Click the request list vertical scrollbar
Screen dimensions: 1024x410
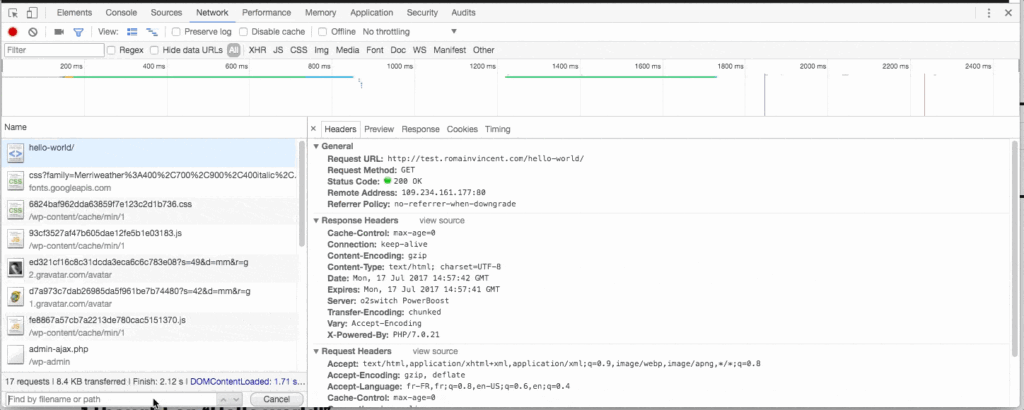pos(302,193)
